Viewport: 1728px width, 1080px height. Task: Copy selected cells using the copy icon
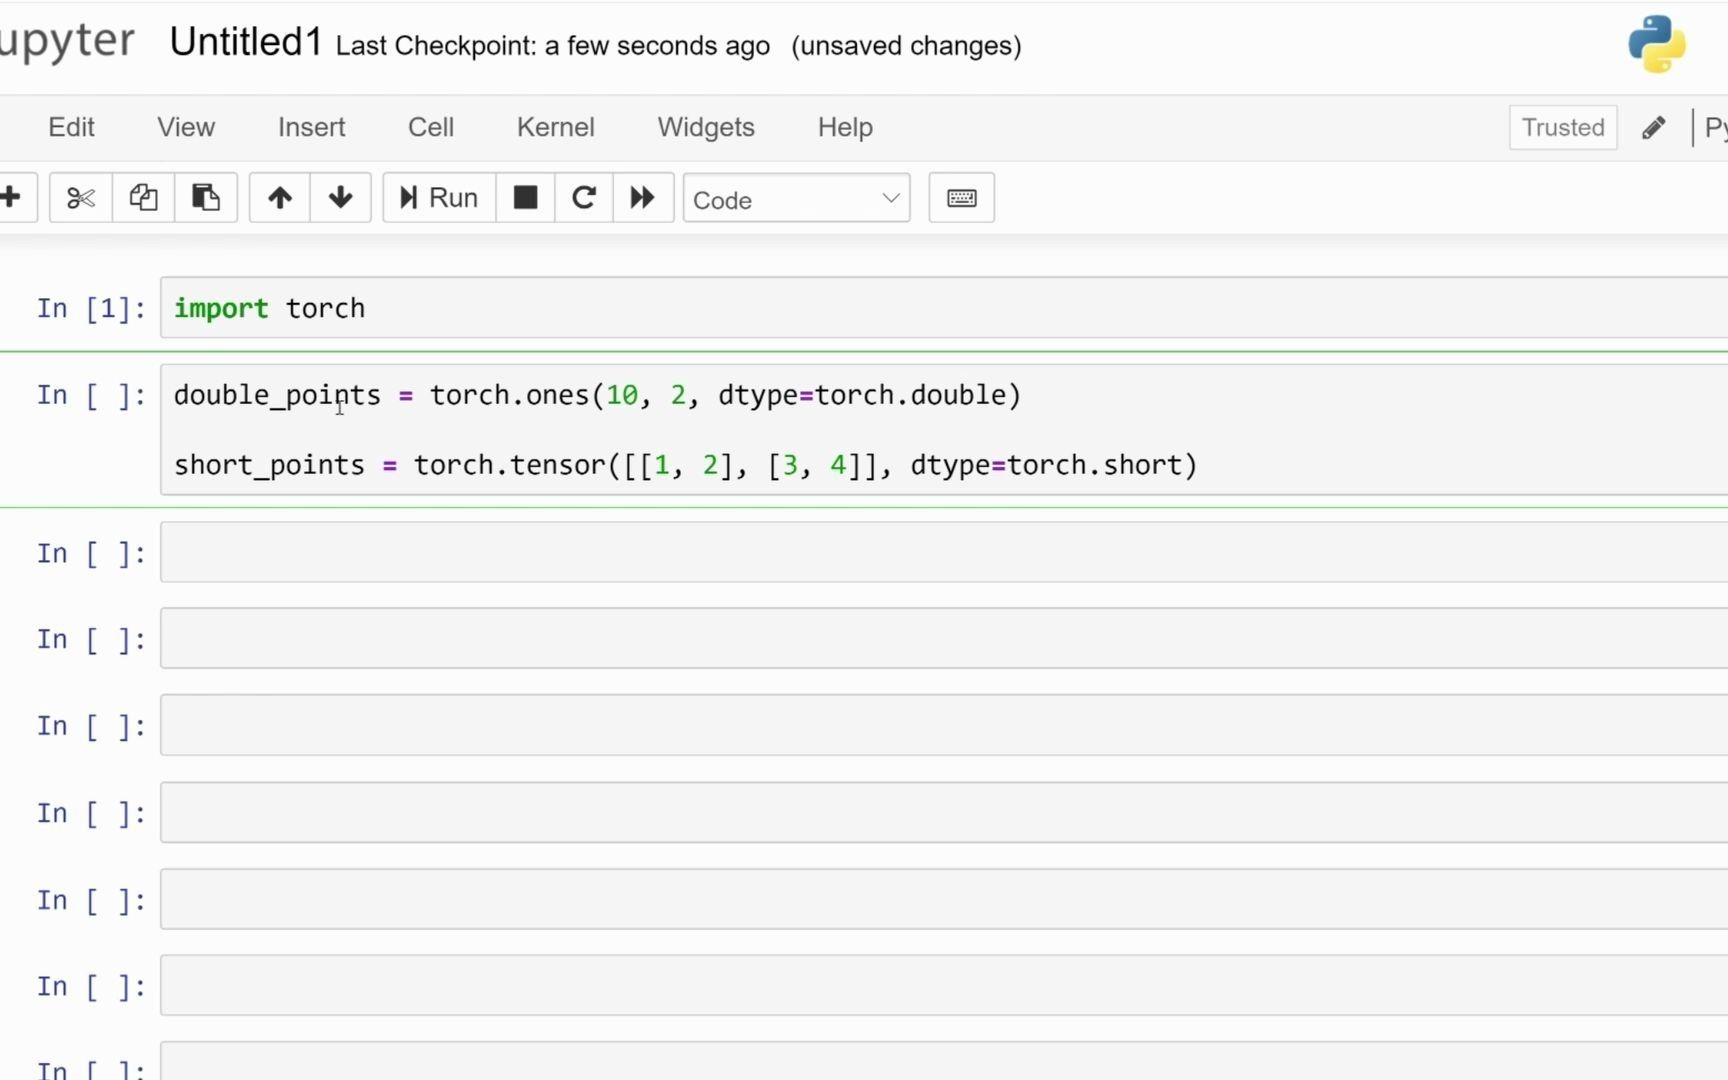[x=143, y=198]
